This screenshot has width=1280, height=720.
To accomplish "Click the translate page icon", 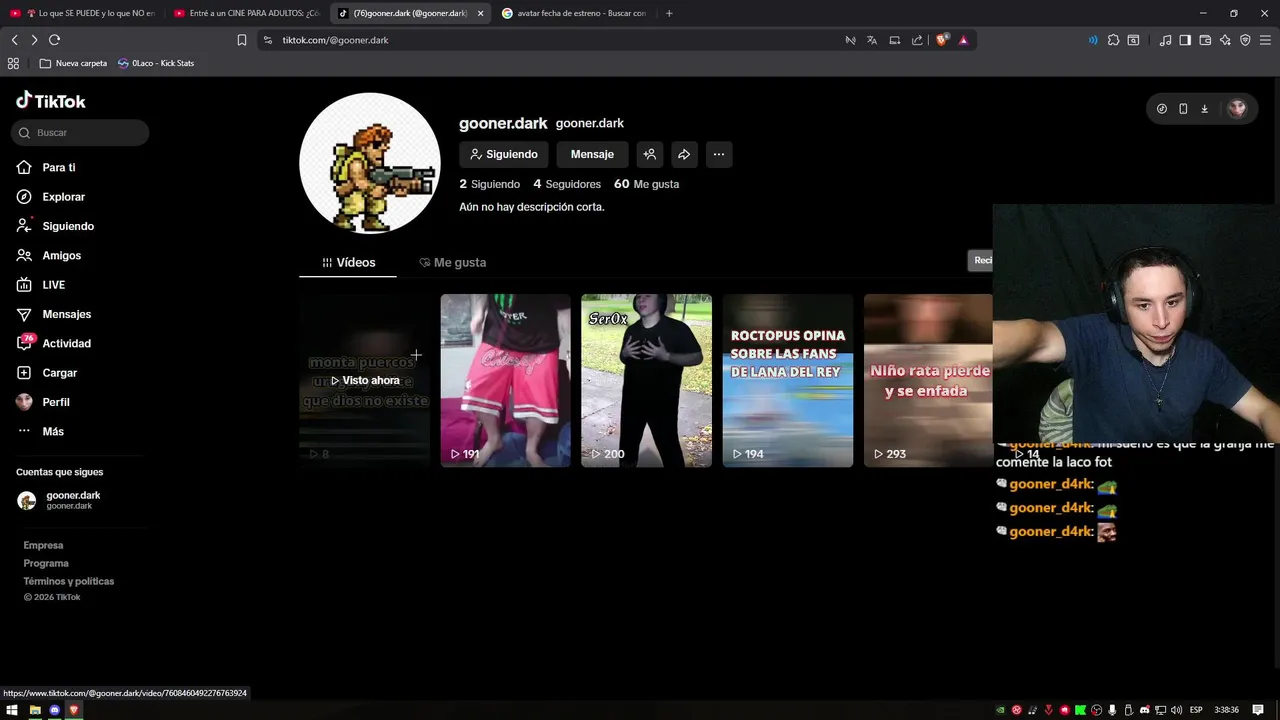I will 872,40.
